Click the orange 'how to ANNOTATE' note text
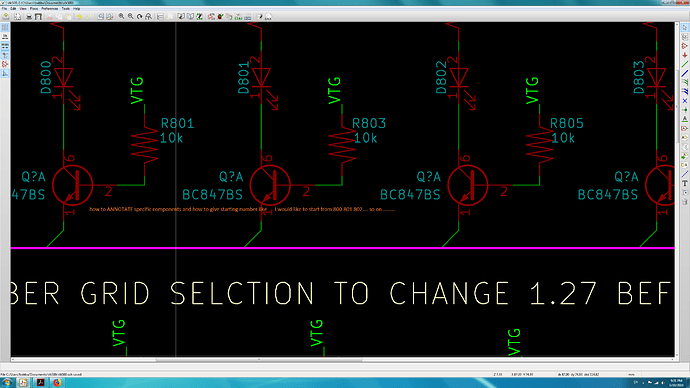 pos(242,209)
